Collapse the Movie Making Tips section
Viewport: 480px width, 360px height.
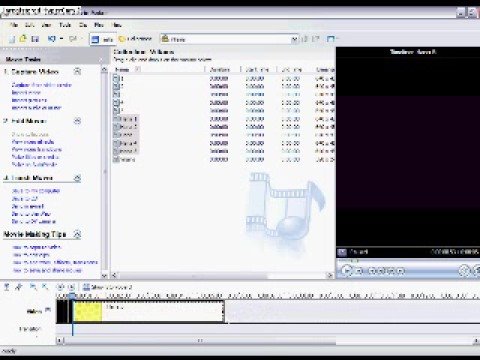tap(77, 234)
